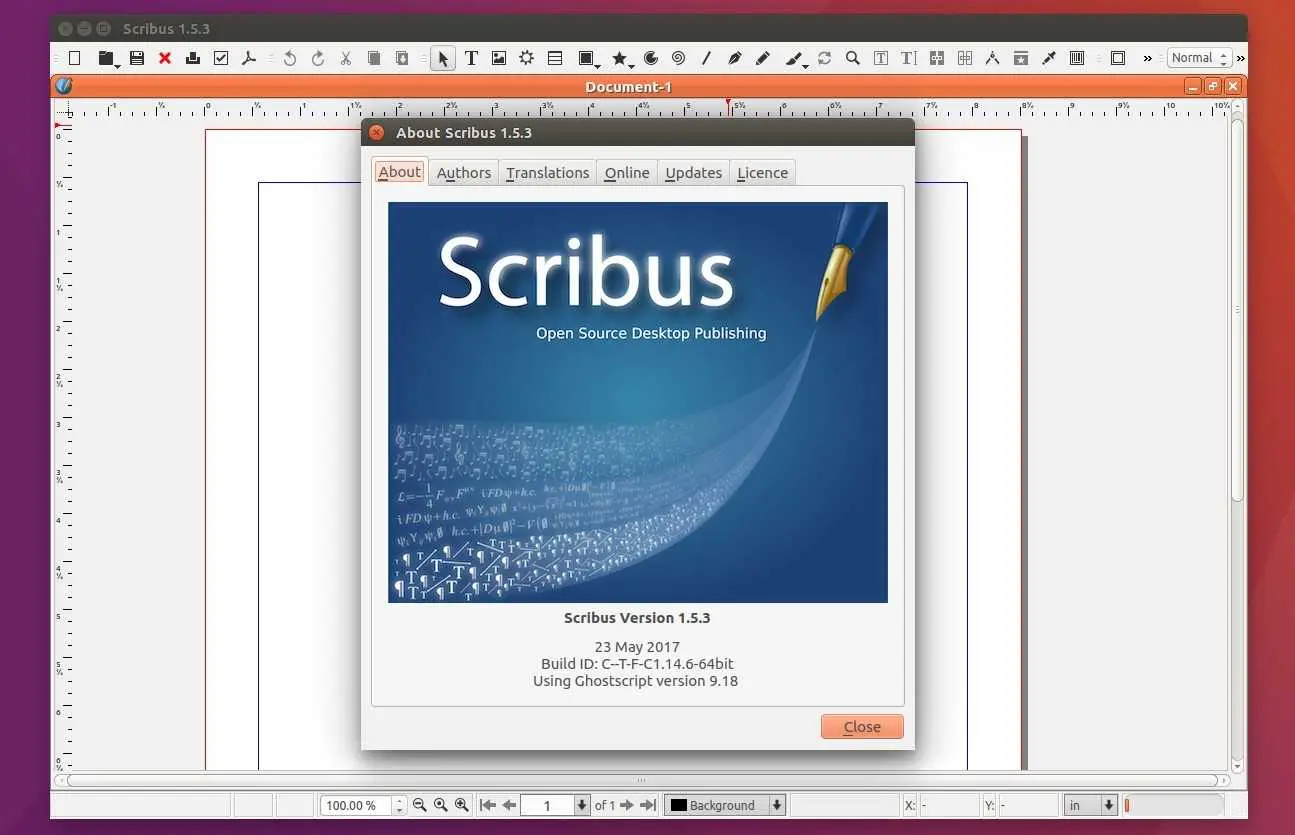Export as PDF using the Acrobat icon
The width and height of the screenshot is (1295, 835).
tap(249, 59)
